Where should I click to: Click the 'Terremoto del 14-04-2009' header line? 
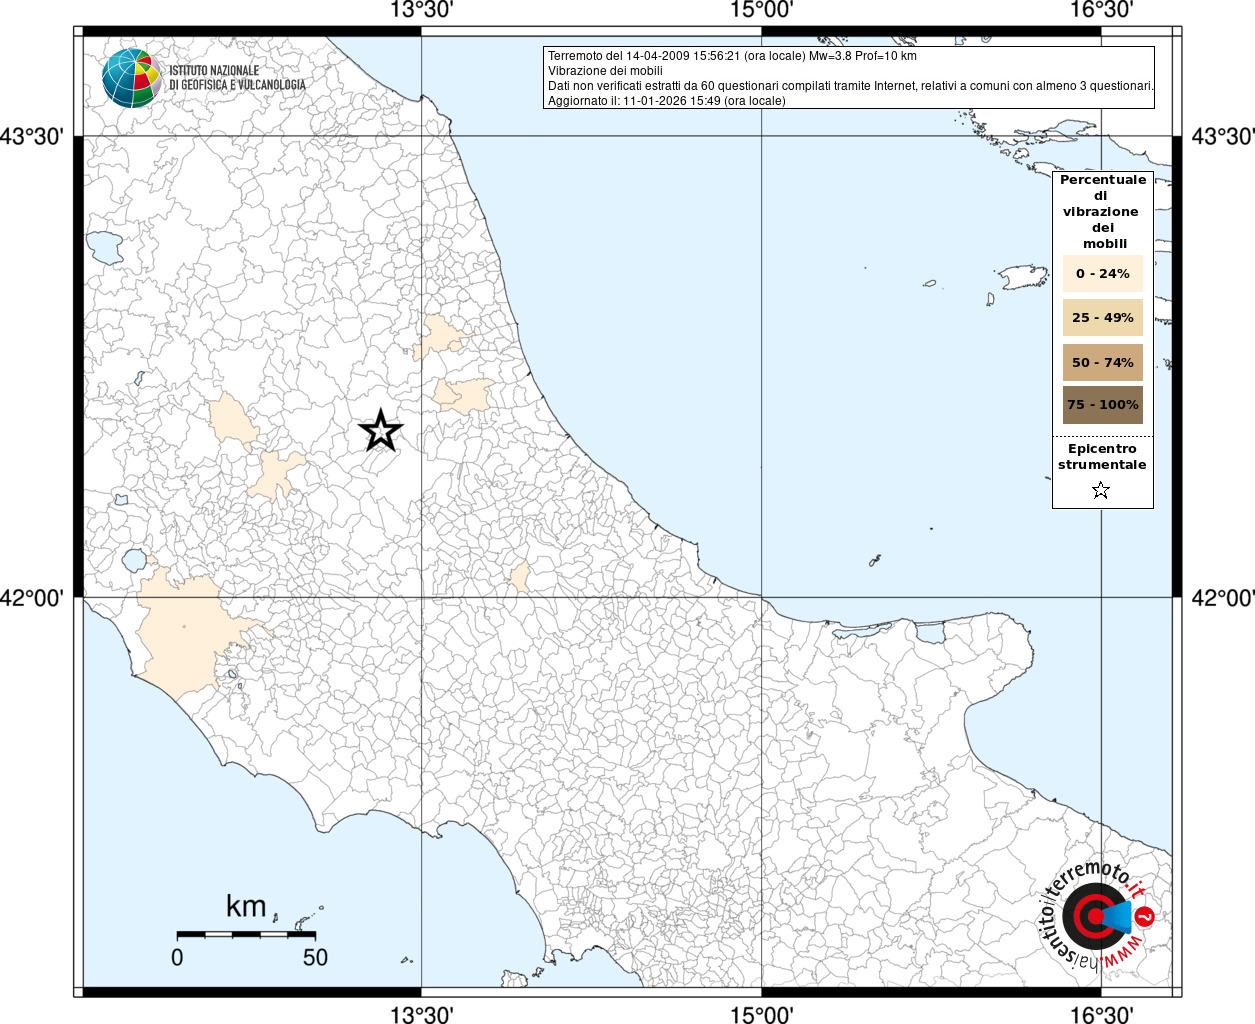732,56
